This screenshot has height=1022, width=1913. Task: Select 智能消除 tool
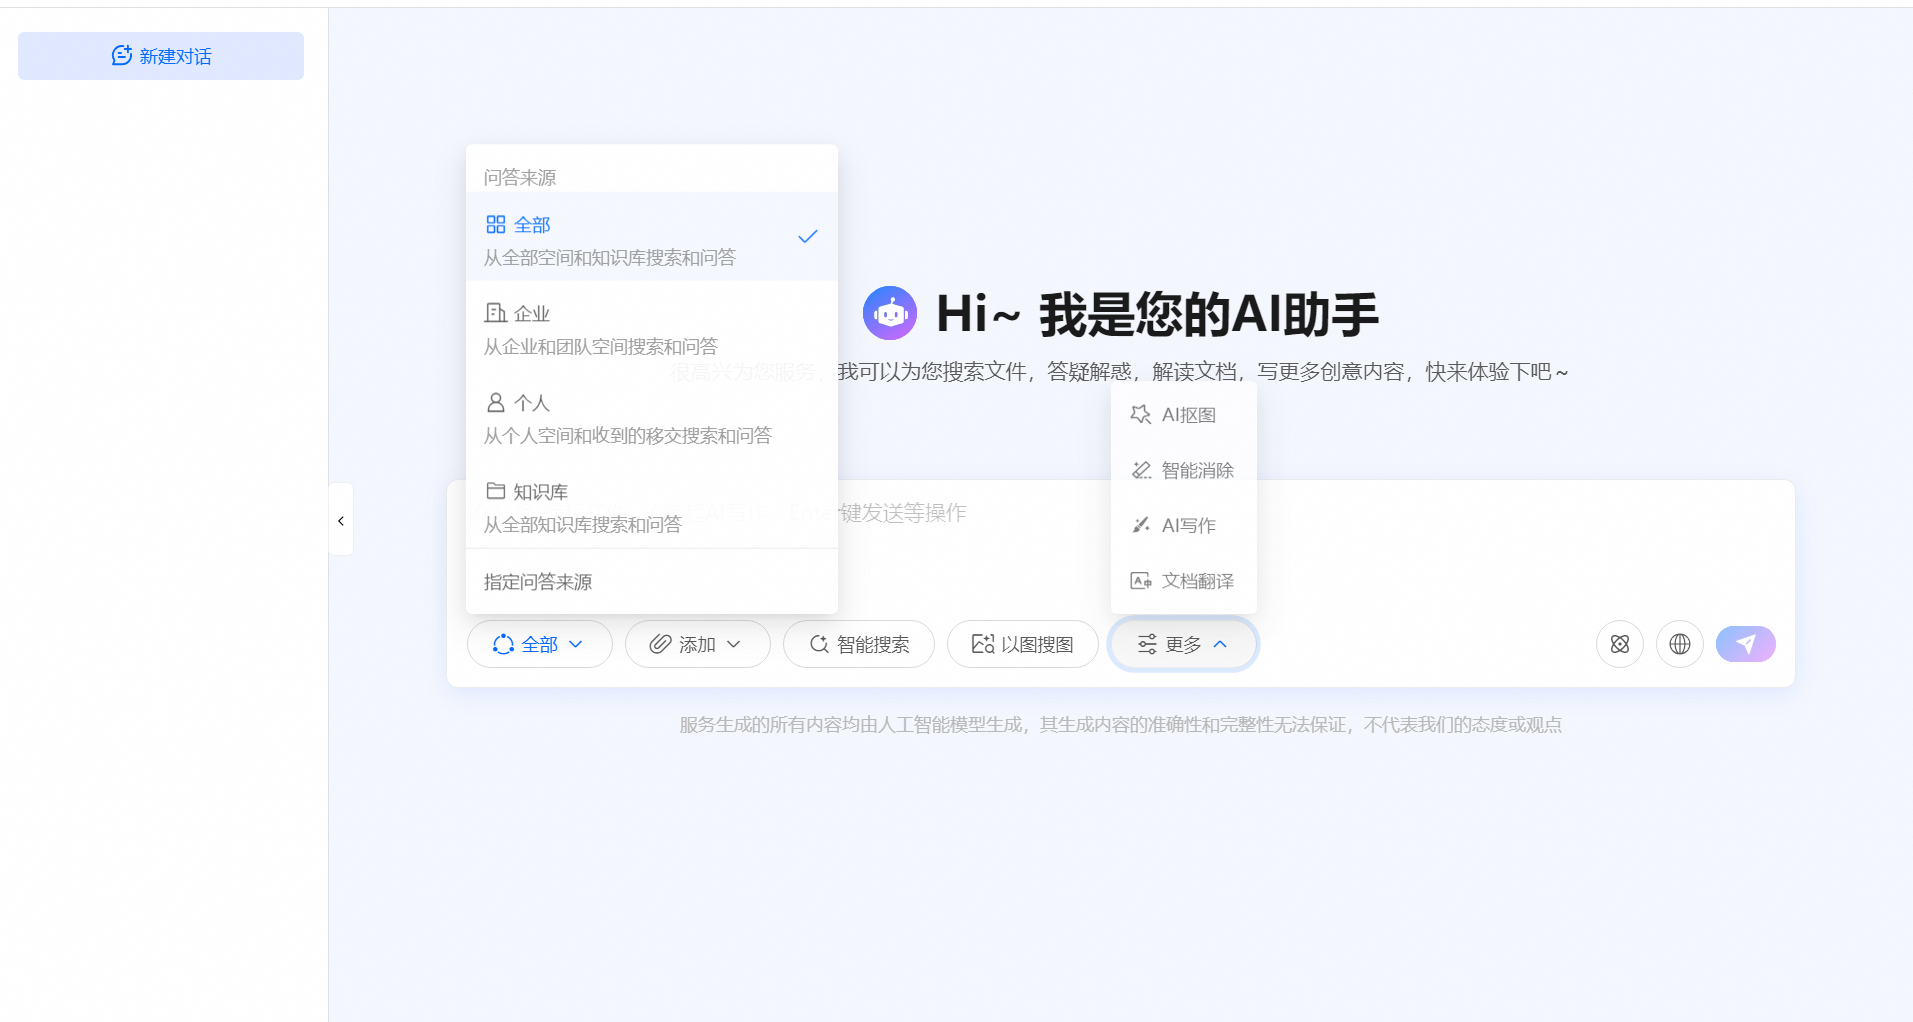pos(1184,470)
